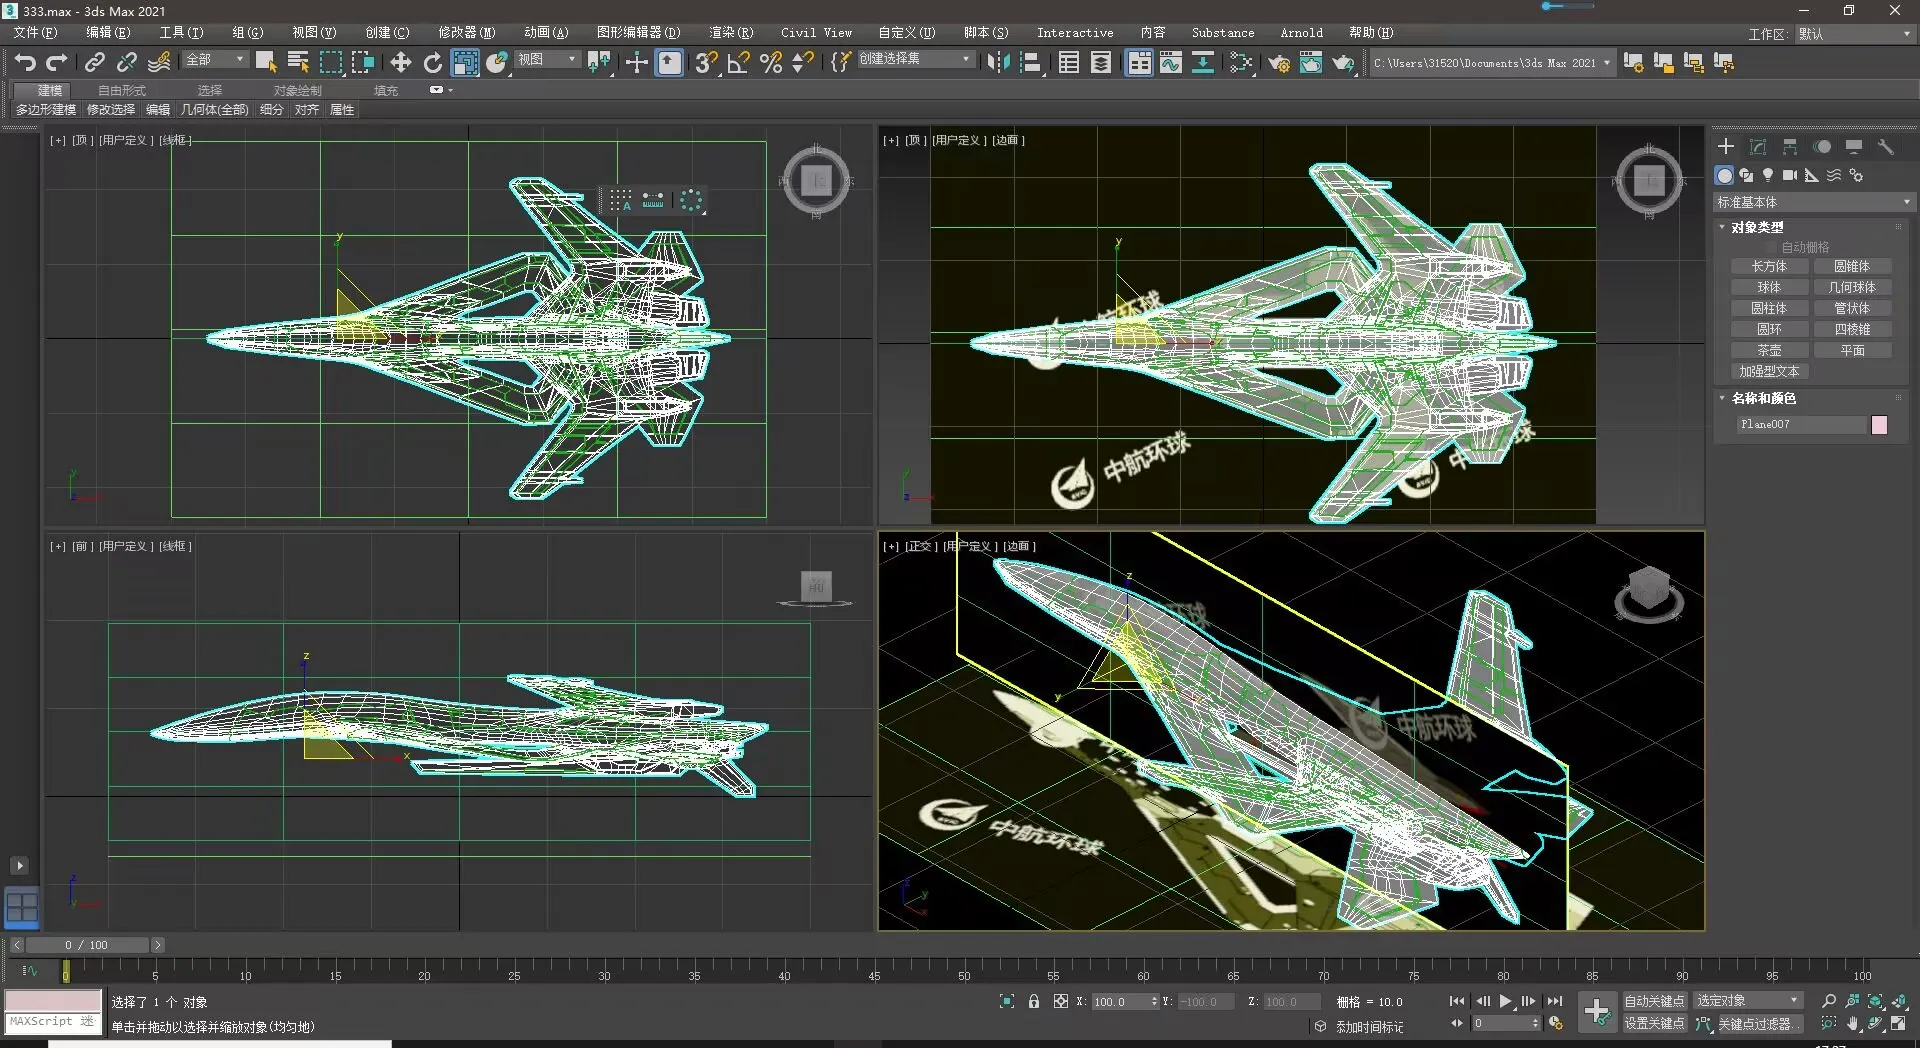1920x1048 pixels.
Task: Open the 渲染(R) menu
Action: (731, 33)
